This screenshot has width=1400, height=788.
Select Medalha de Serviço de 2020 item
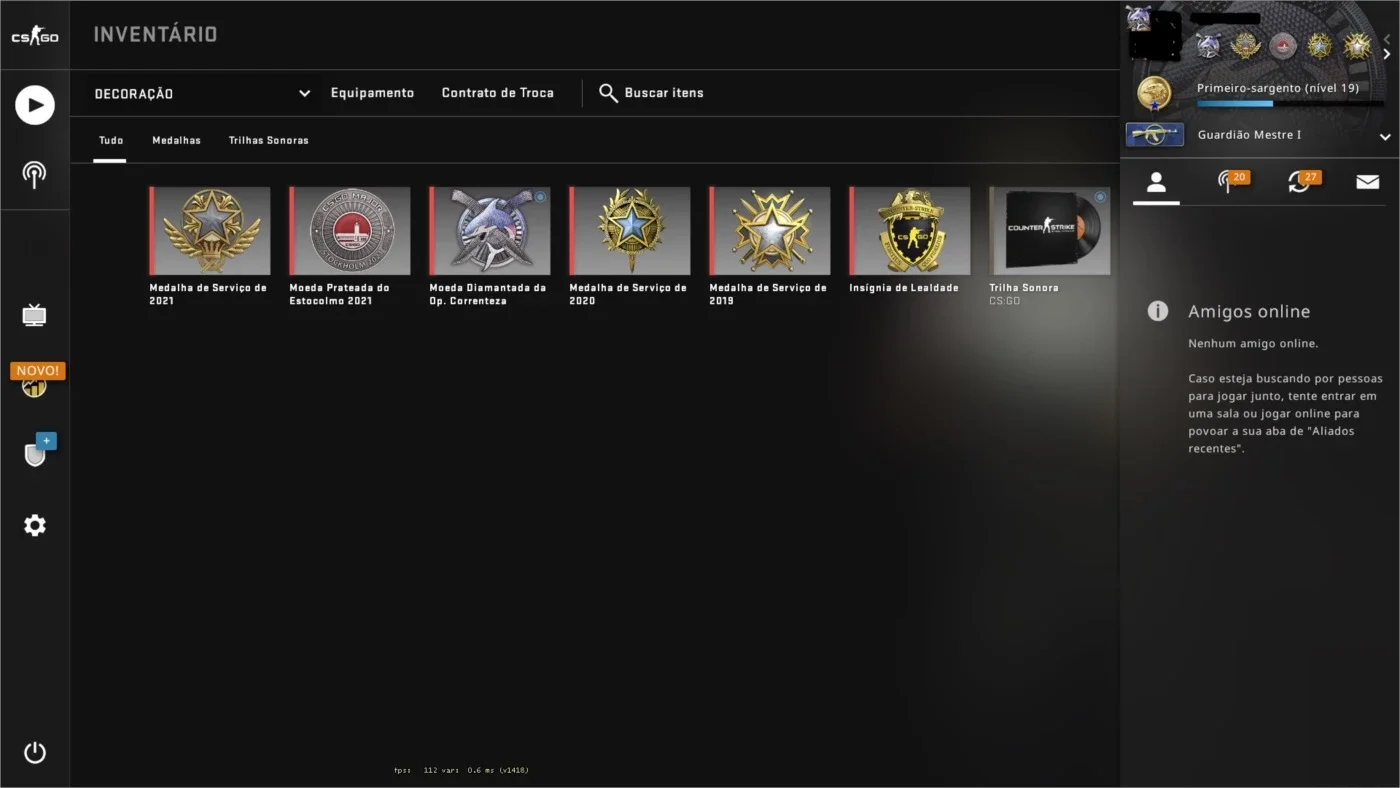630,245
